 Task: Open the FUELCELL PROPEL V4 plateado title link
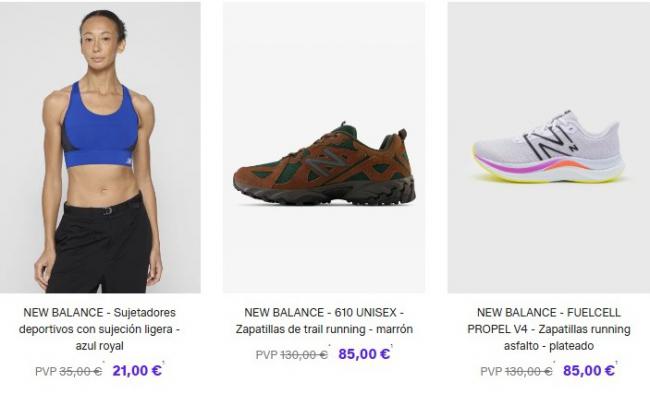(549, 329)
